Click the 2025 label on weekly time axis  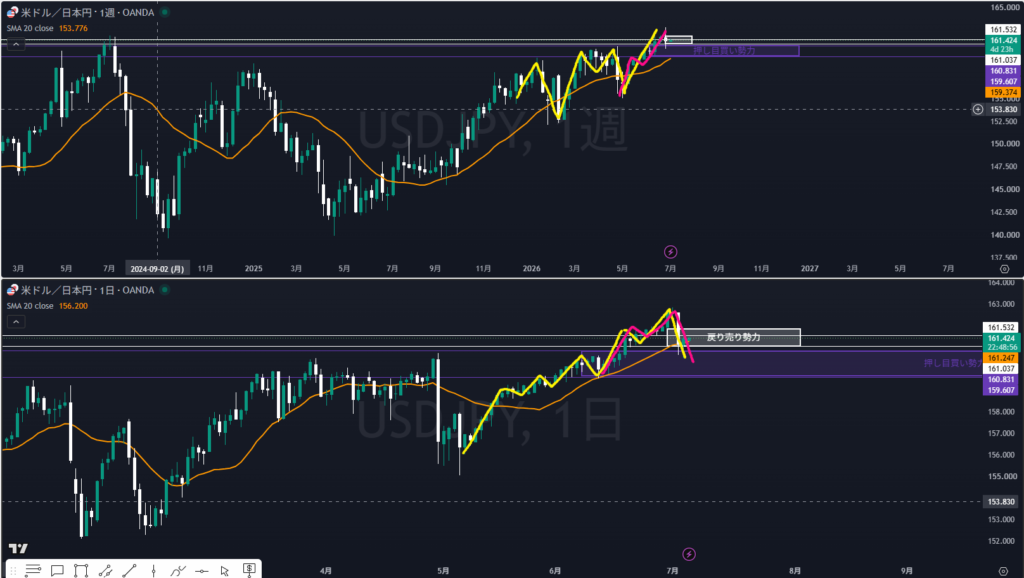253,268
